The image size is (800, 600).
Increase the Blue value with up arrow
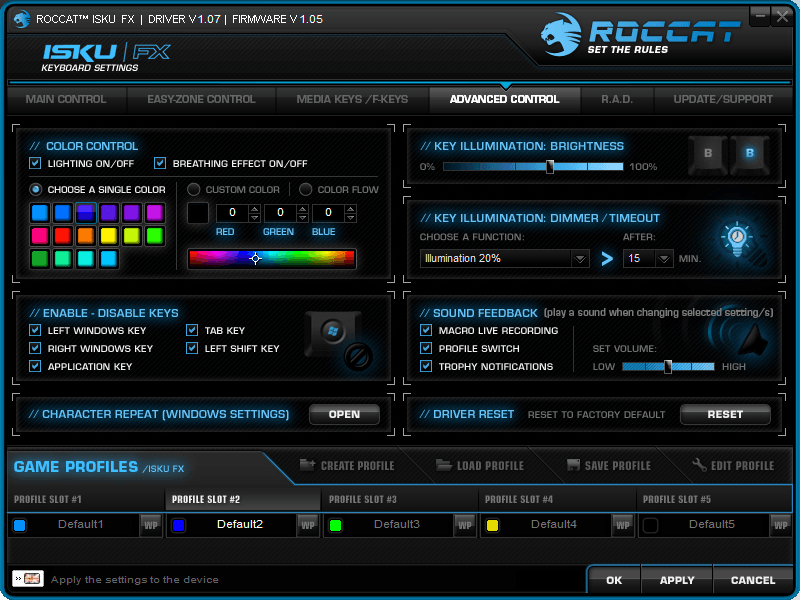coord(351,209)
